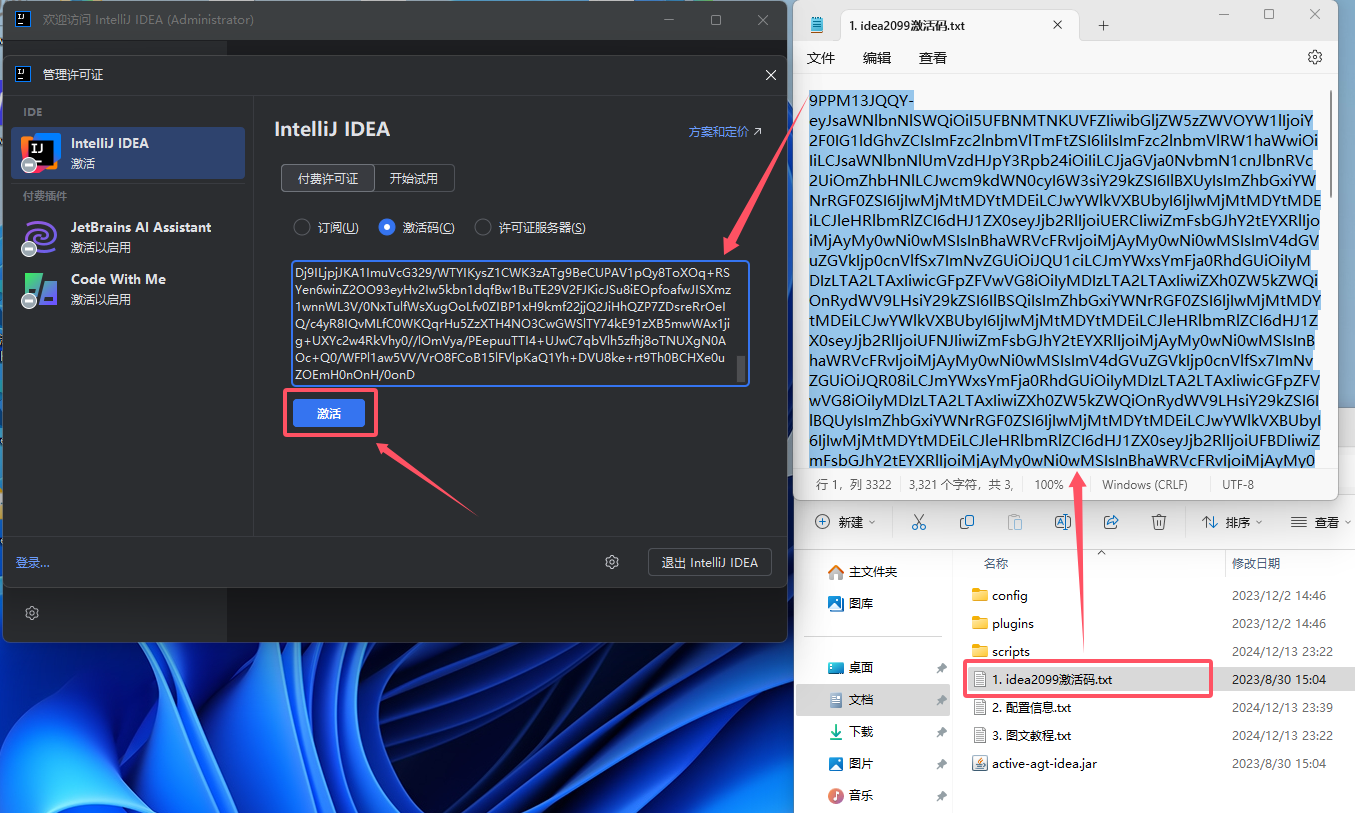Unpin 音乐 using its pin icon
The image size is (1355, 813).
point(941,796)
